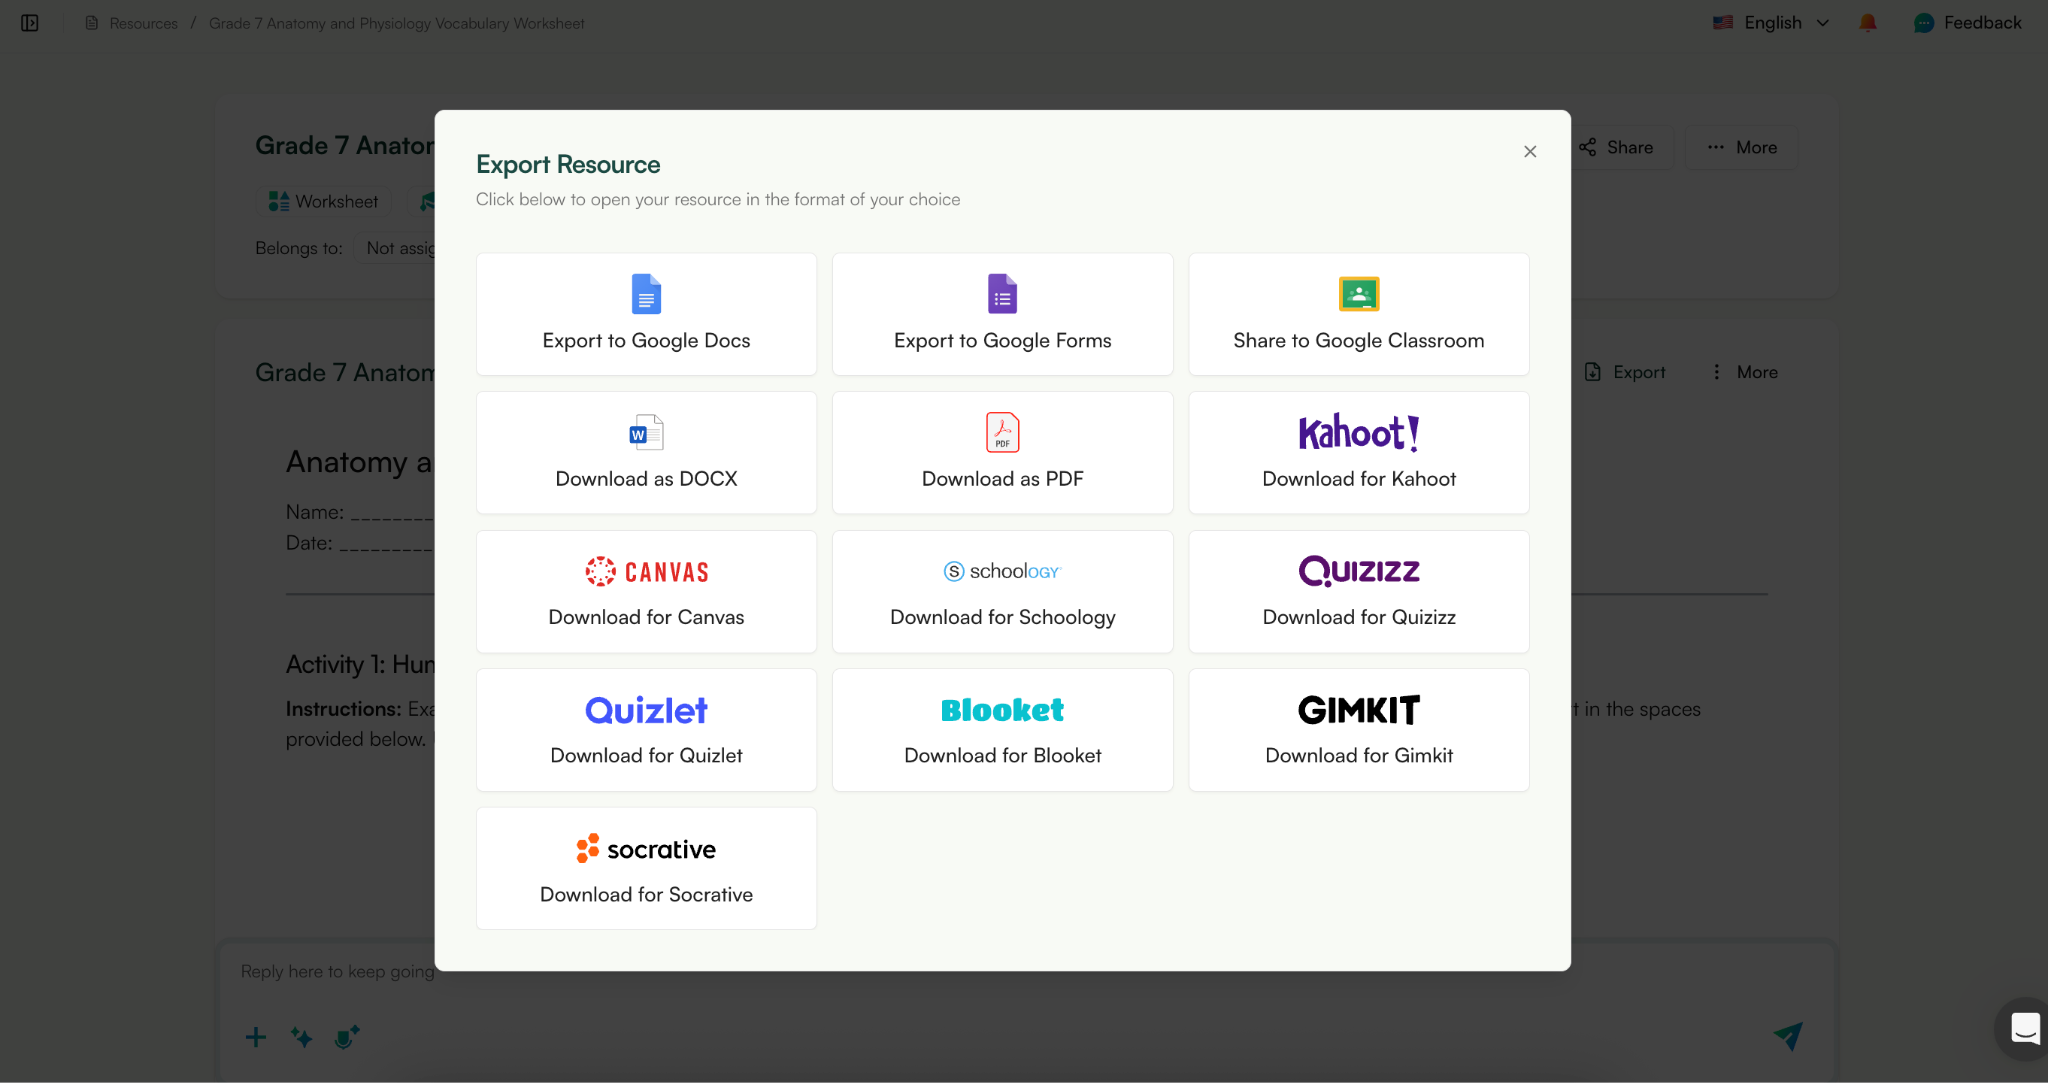Click the Quizlet logo
This screenshot has height=1083, width=2048.
click(645, 709)
